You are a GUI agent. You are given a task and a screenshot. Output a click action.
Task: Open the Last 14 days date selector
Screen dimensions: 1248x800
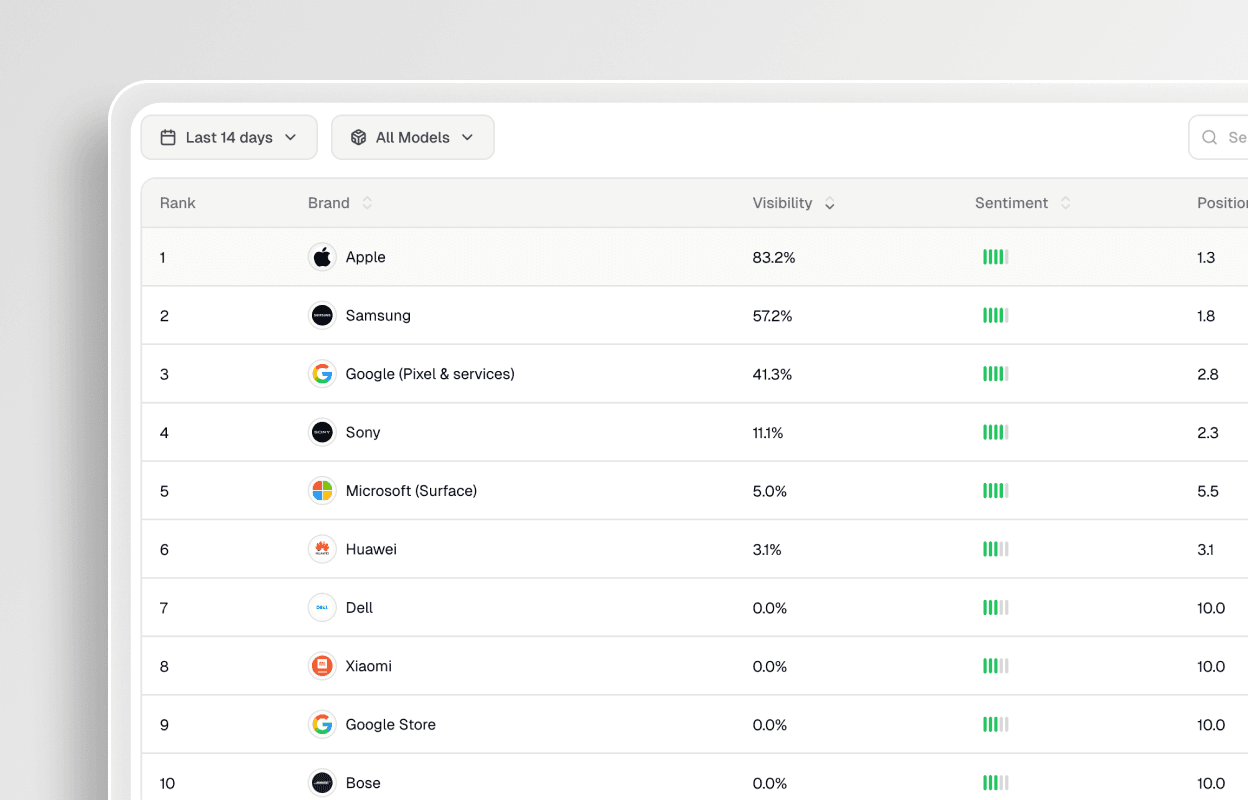[x=228, y=137]
